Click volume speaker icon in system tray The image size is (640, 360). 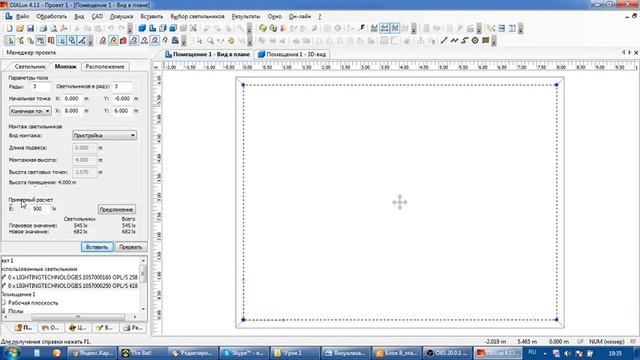pyautogui.click(x=568, y=353)
